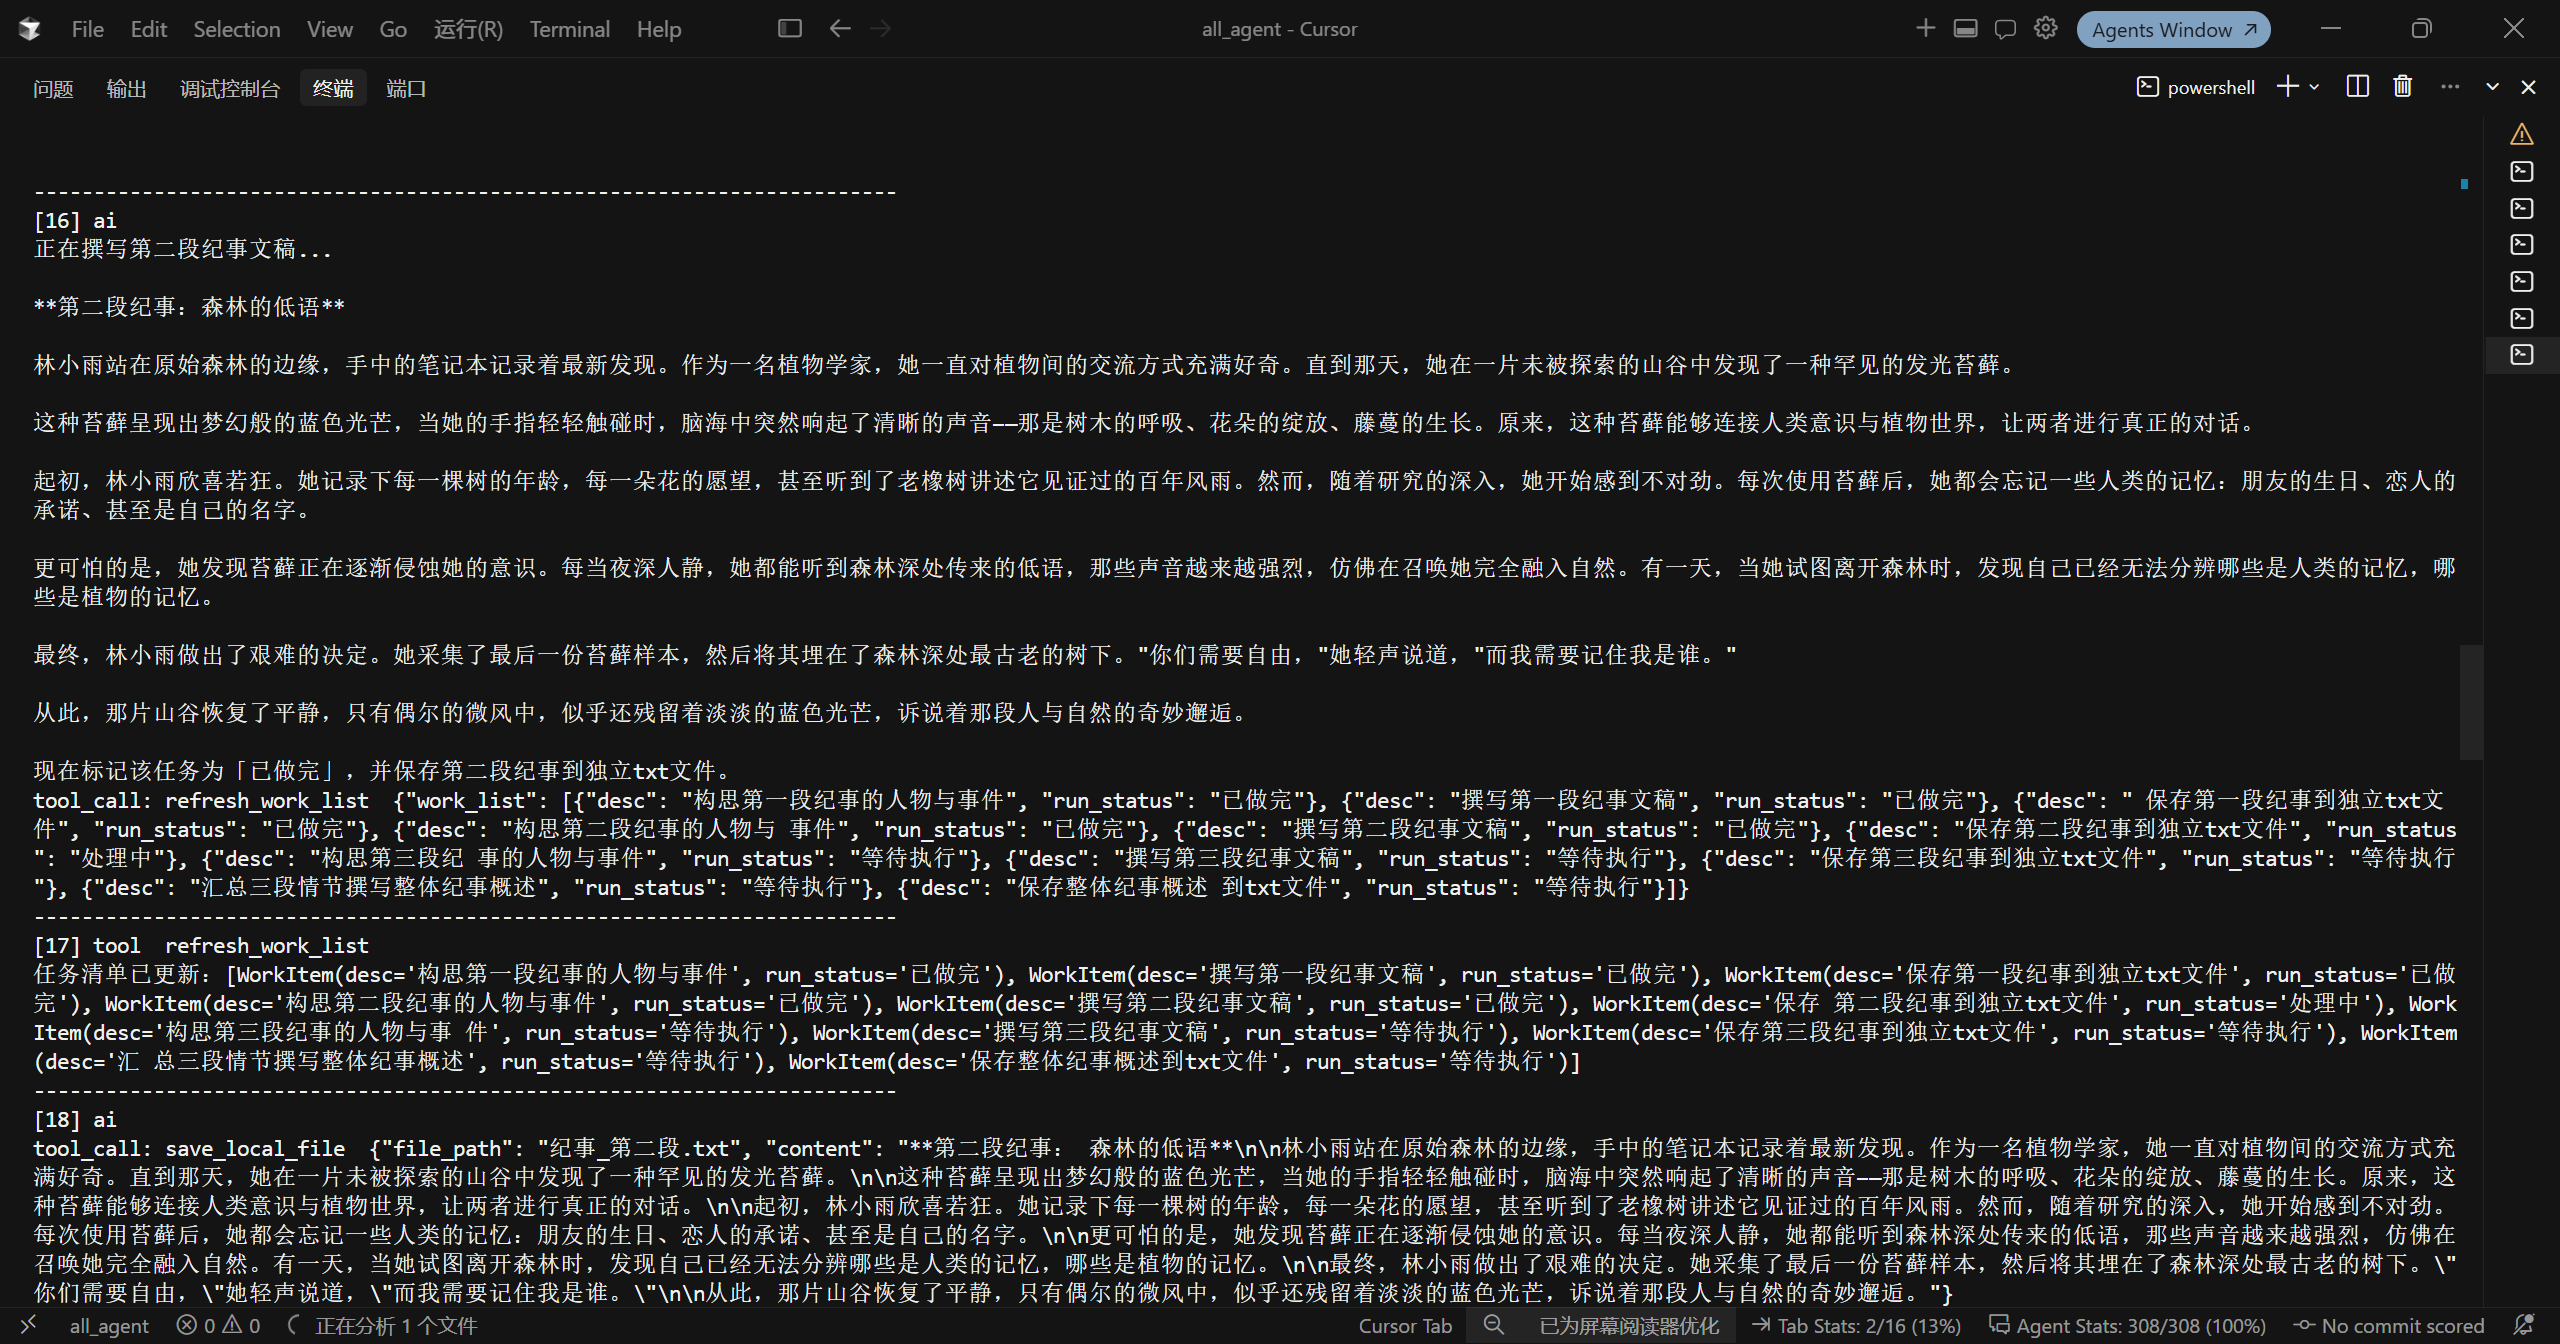
Task: Open errors and warnings count indicator
Action: click(x=218, y=1326)
